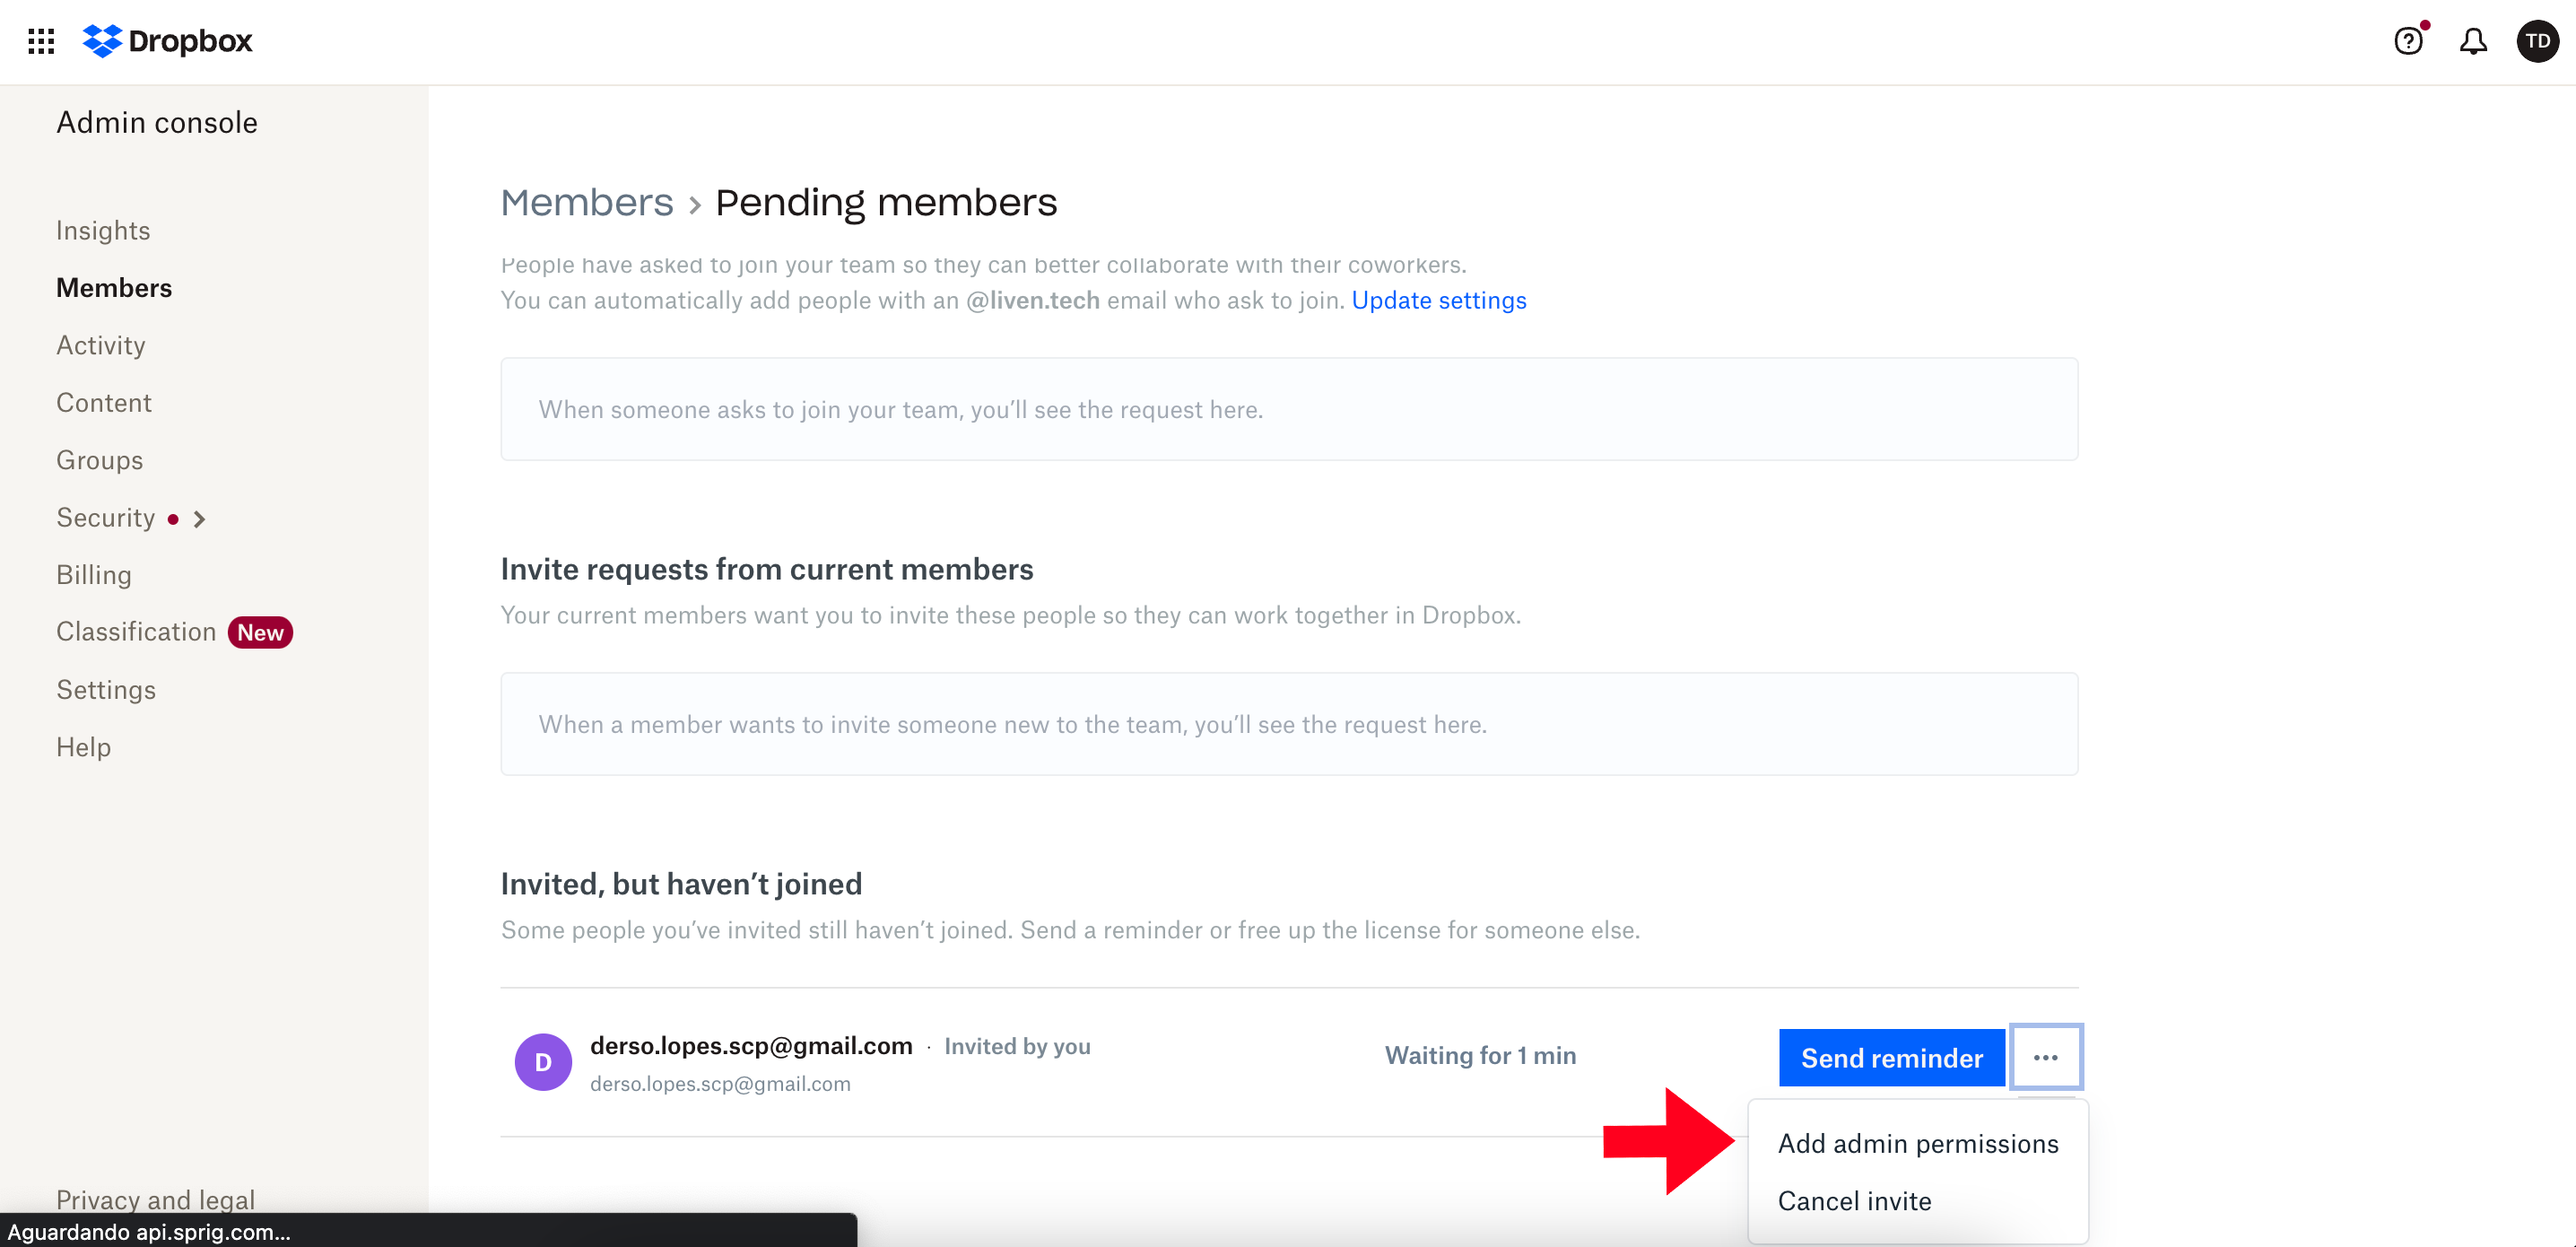Screen dimensions: 2576x1247
Task: Expand the Security submenu chevron
Action: (x=199, y=519)
